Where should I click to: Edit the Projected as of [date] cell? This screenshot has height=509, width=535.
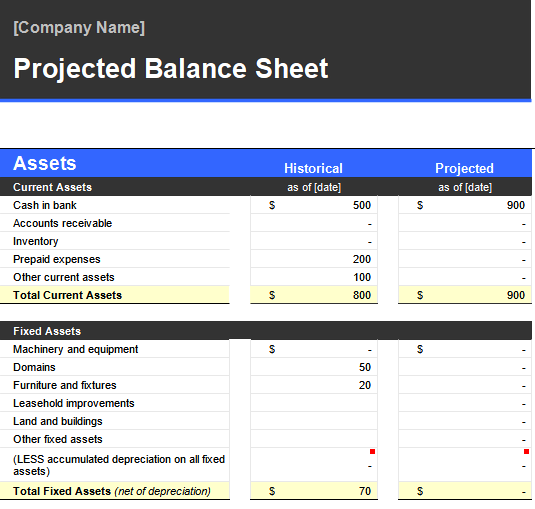[x=465, y=187]
